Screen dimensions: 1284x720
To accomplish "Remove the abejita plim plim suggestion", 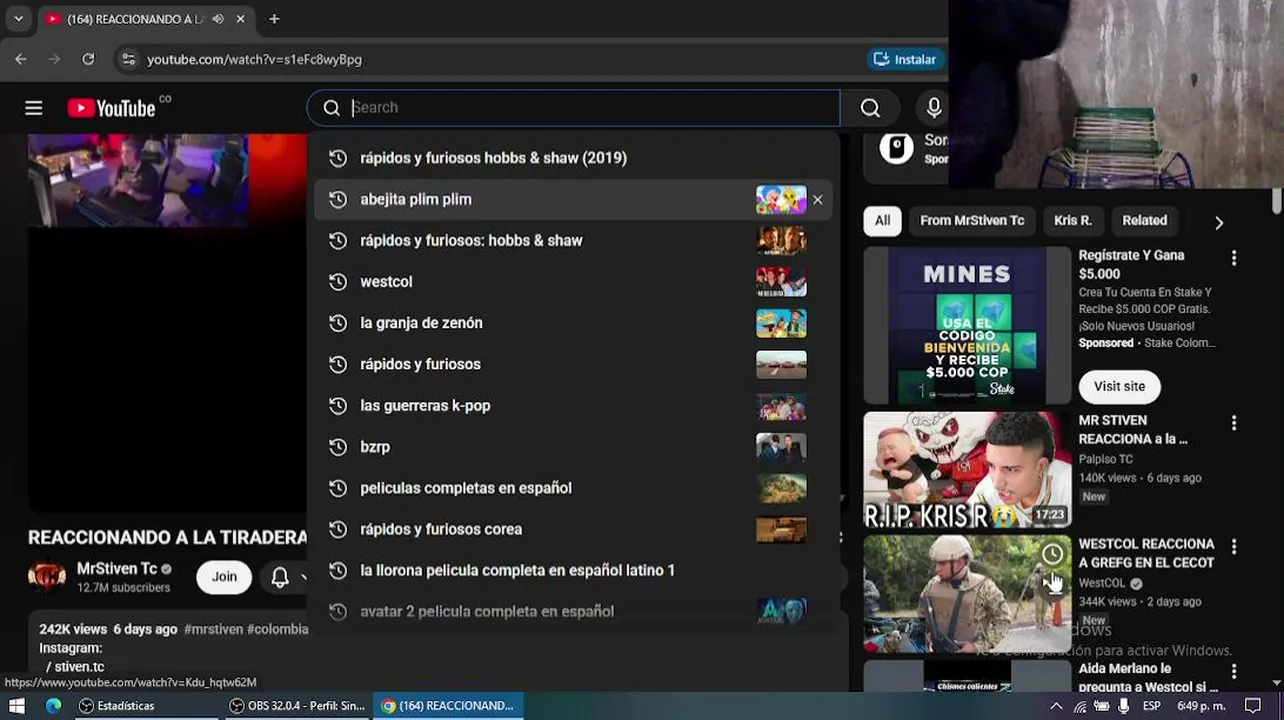I will 818,199.
